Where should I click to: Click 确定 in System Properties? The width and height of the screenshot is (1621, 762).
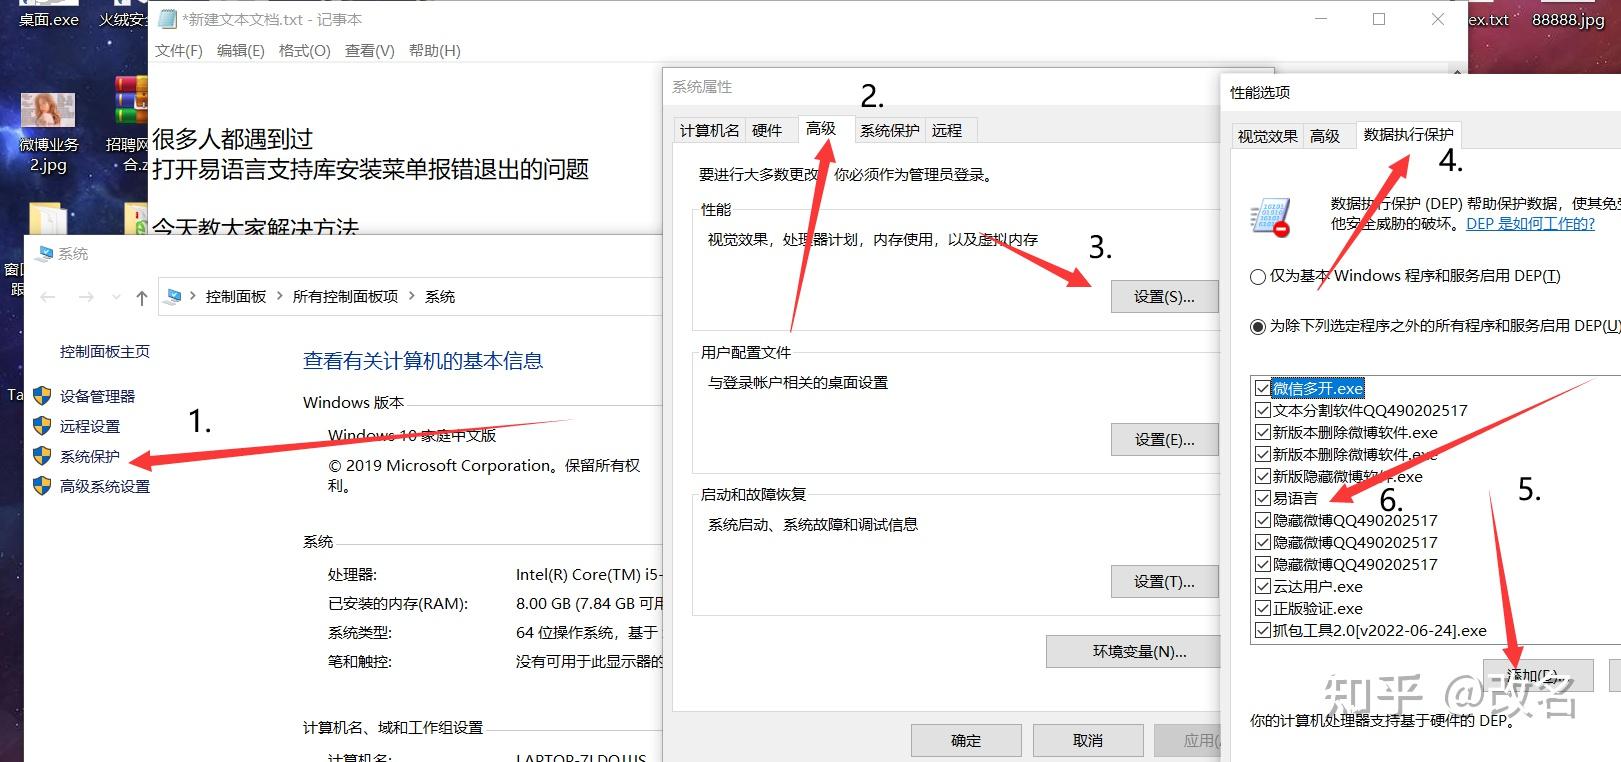click(966, 740)
